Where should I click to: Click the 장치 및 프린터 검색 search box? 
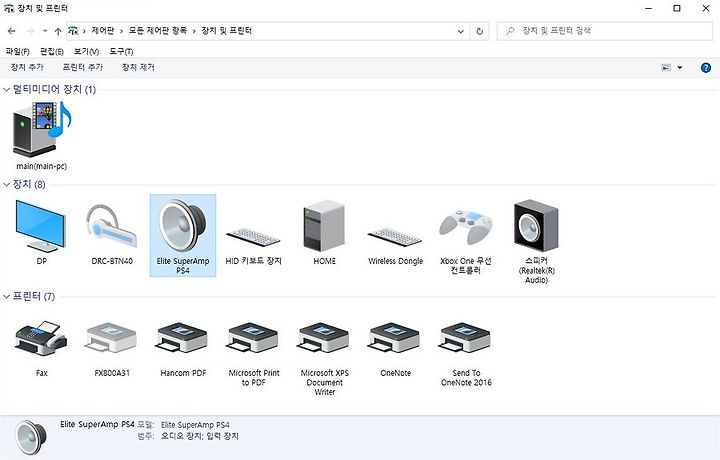pos(605,31)
